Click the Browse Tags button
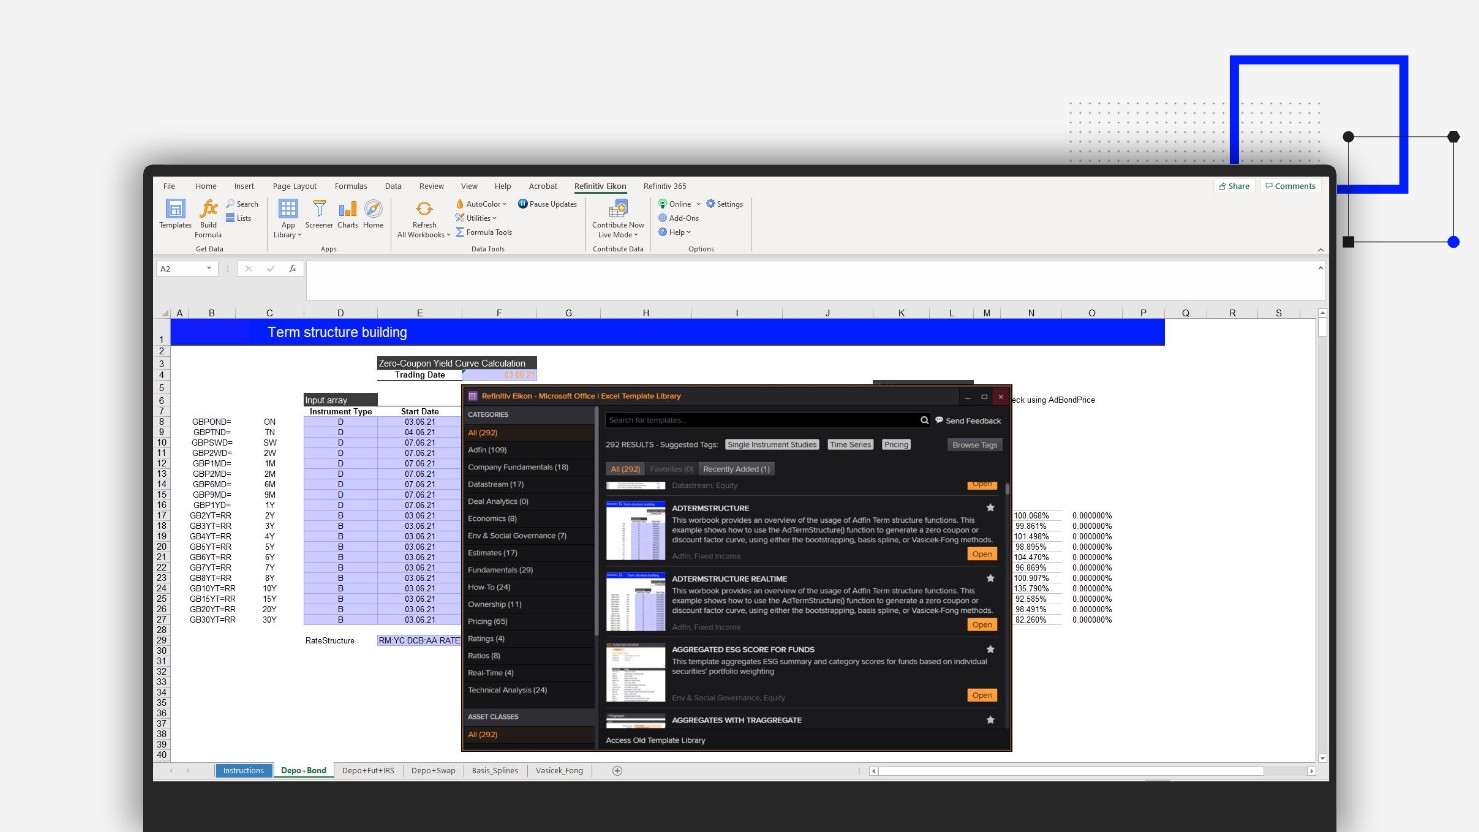The height and width of the screenshot is (832, 1479). tap(974, 445)
